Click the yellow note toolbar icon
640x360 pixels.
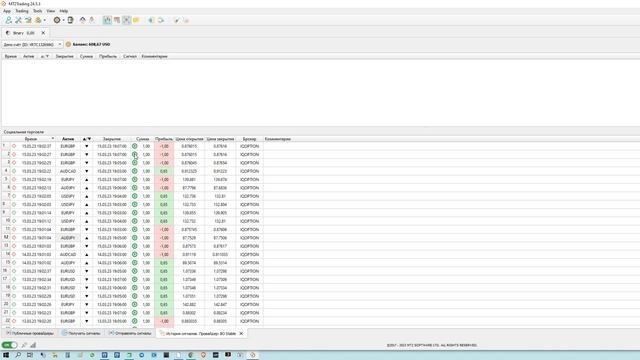(136, 20)
